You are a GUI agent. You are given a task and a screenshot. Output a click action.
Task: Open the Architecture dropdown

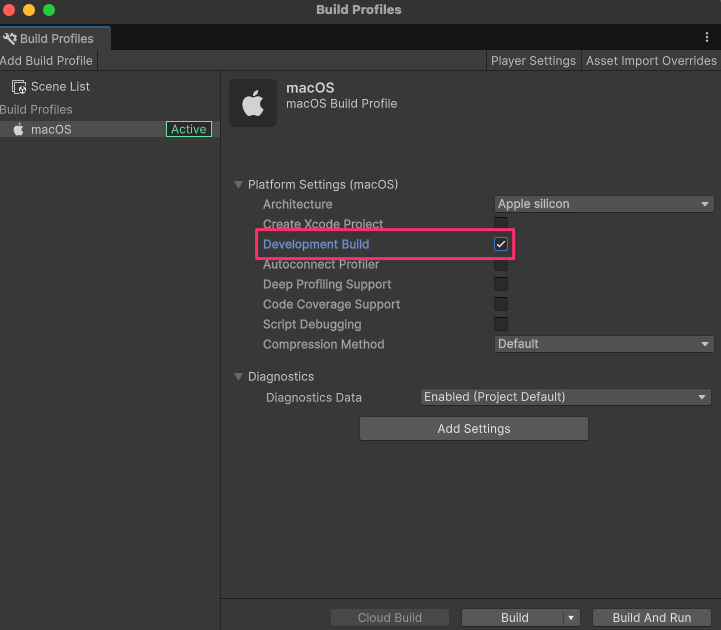coord(604,204)
